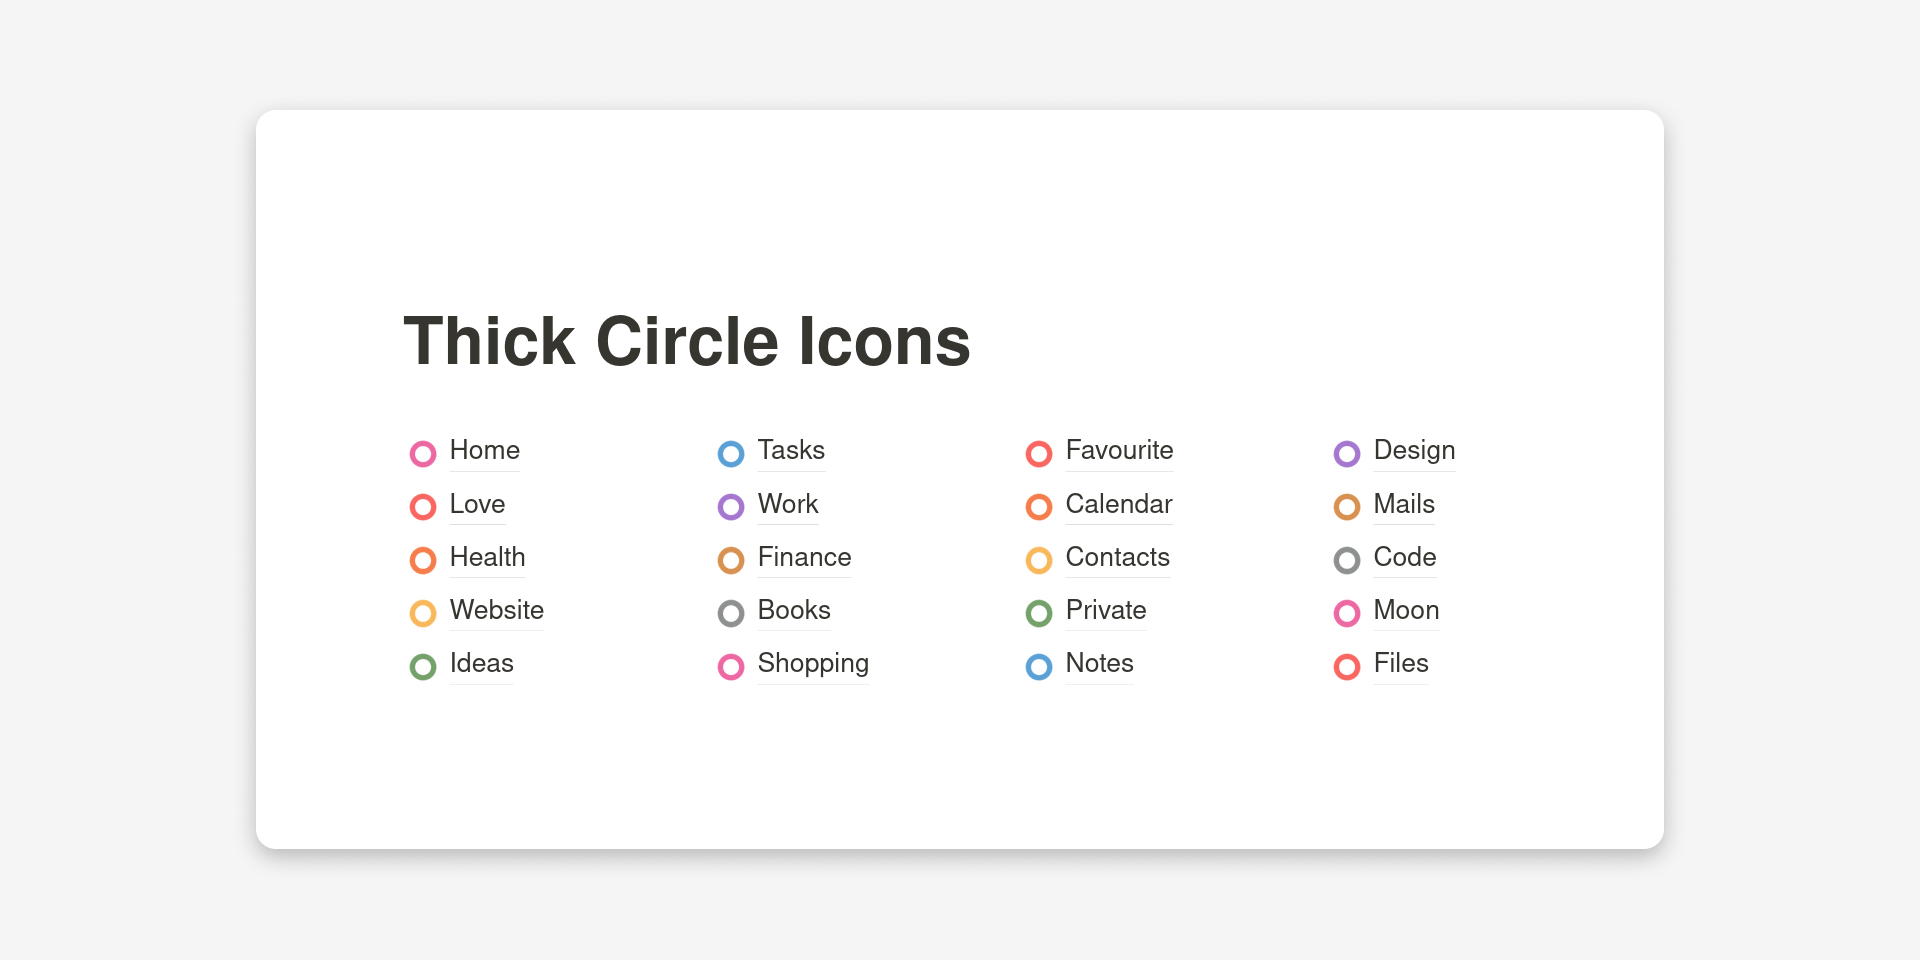Click the pink circle icon beside Home
The height and width of the screenshot is (960, 1920).
click(423, 454)
